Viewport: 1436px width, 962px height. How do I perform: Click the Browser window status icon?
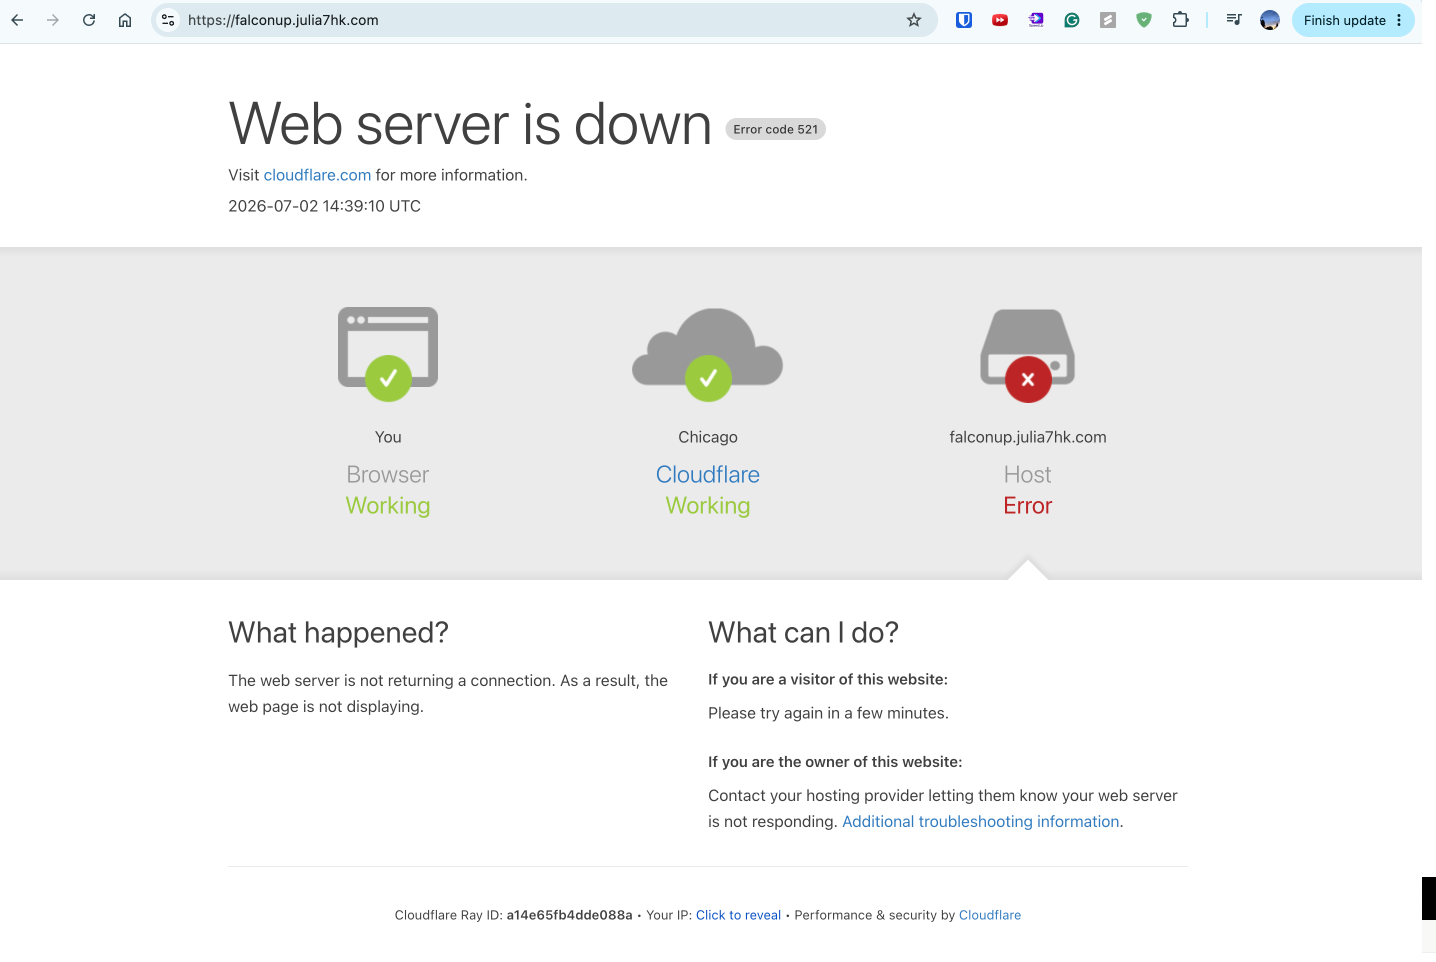click(x=388, y=354)
